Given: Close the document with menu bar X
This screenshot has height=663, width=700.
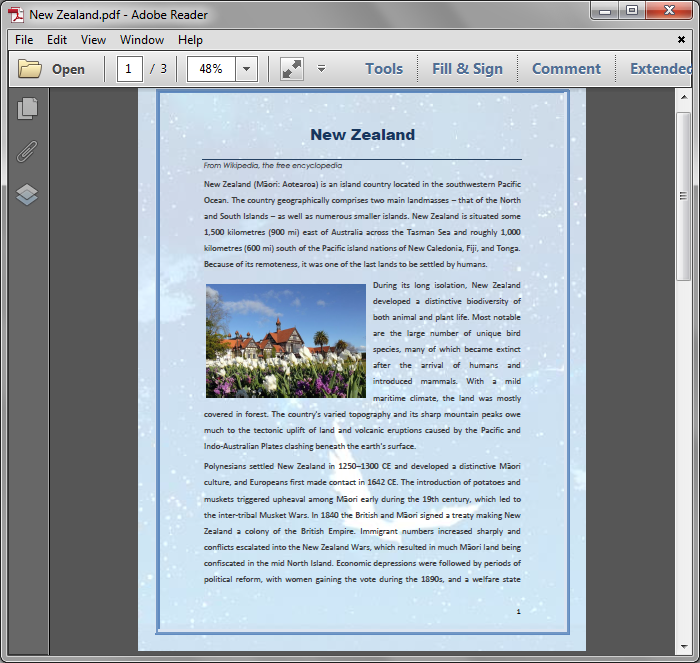Looking at the screenshot, I should pyautogui.click(x=681, y=40).
